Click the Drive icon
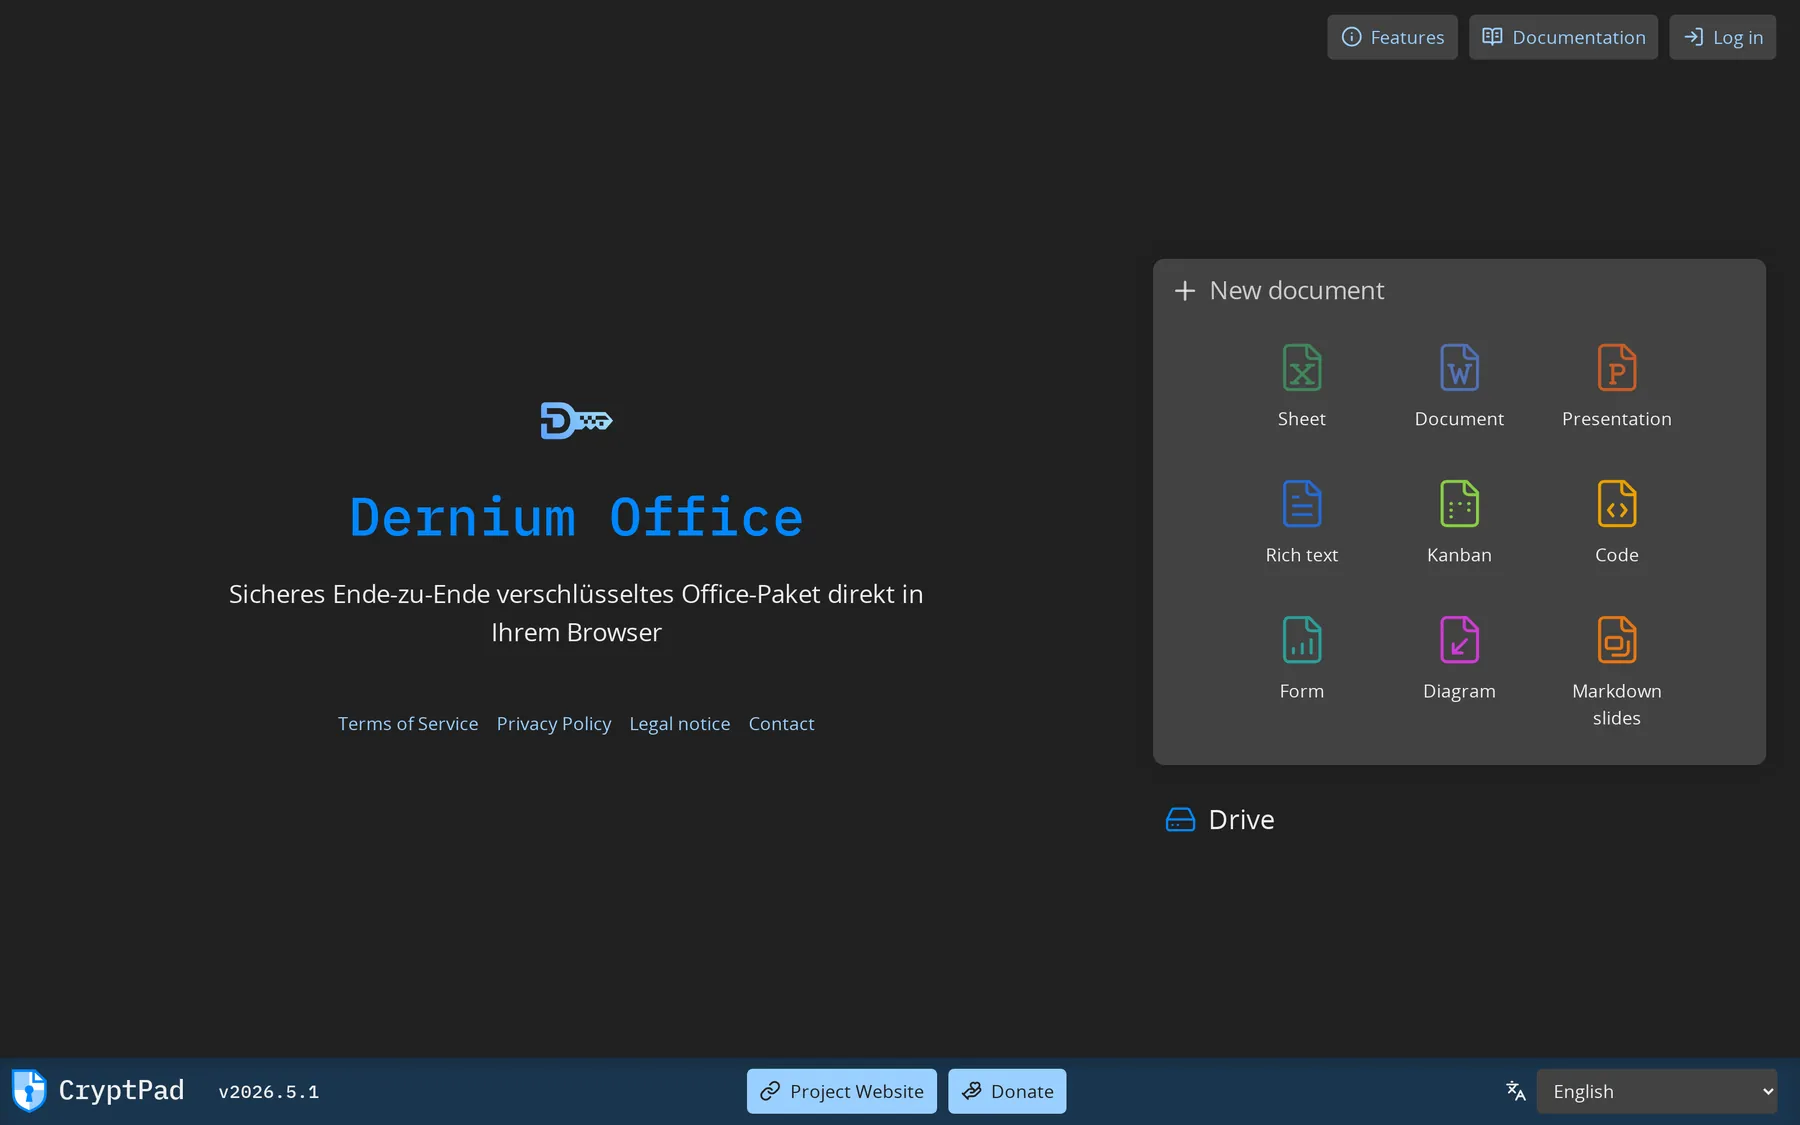The height and width of the screenshot is (1125, 1800). (x=1180, y=820)
